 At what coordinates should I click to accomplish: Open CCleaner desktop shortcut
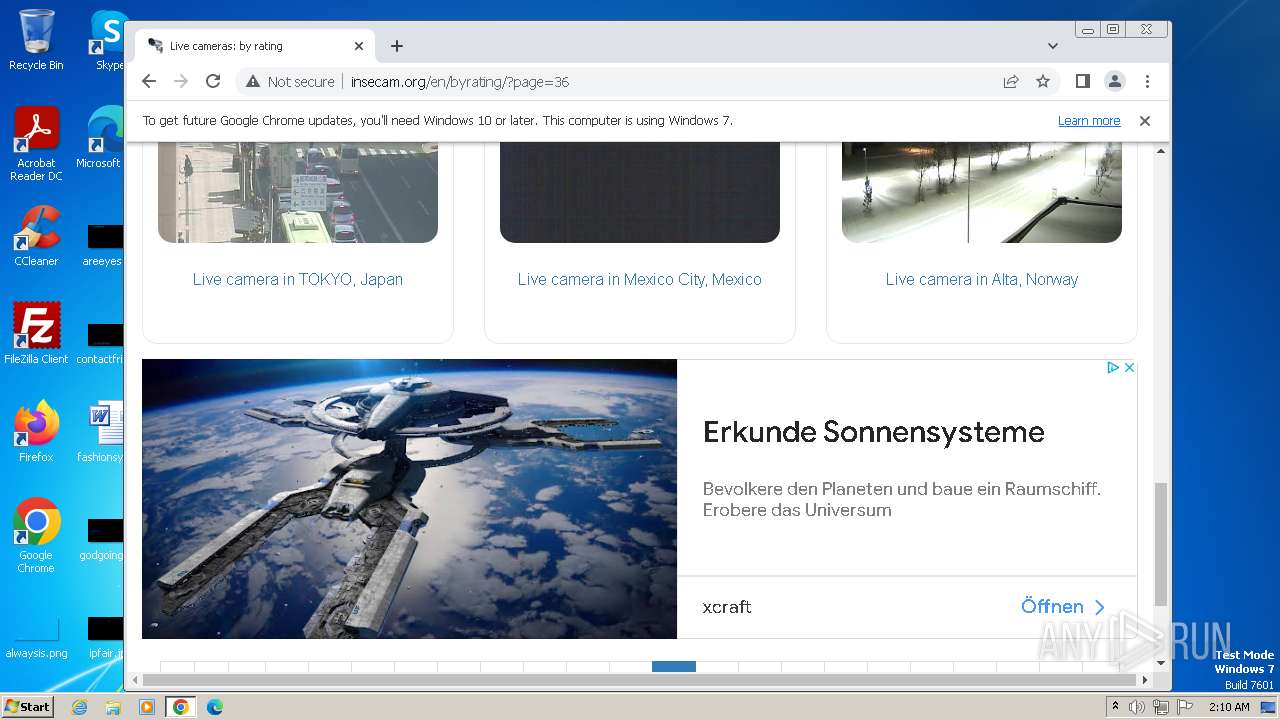pos(36,236)
